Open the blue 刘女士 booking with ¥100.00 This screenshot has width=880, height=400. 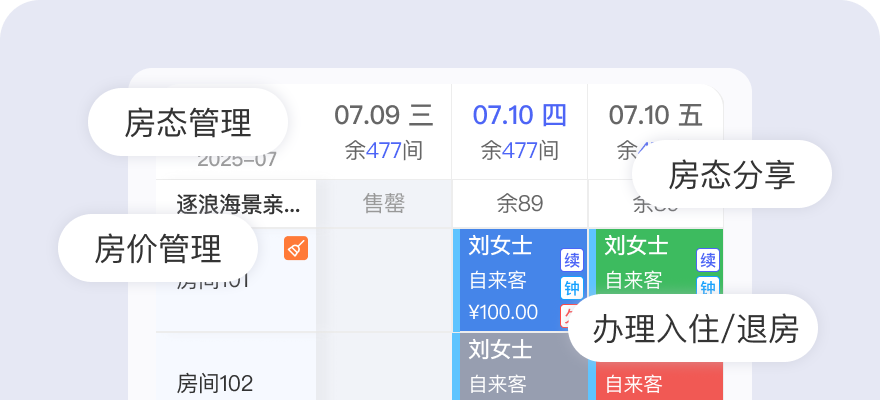(520, 280)
